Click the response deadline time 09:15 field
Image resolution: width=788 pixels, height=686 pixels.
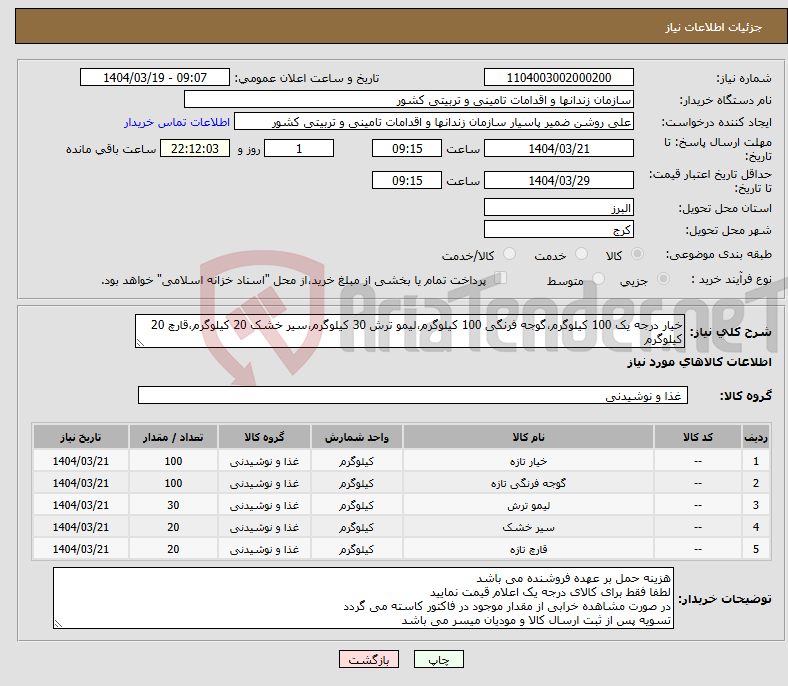point(407,148)
